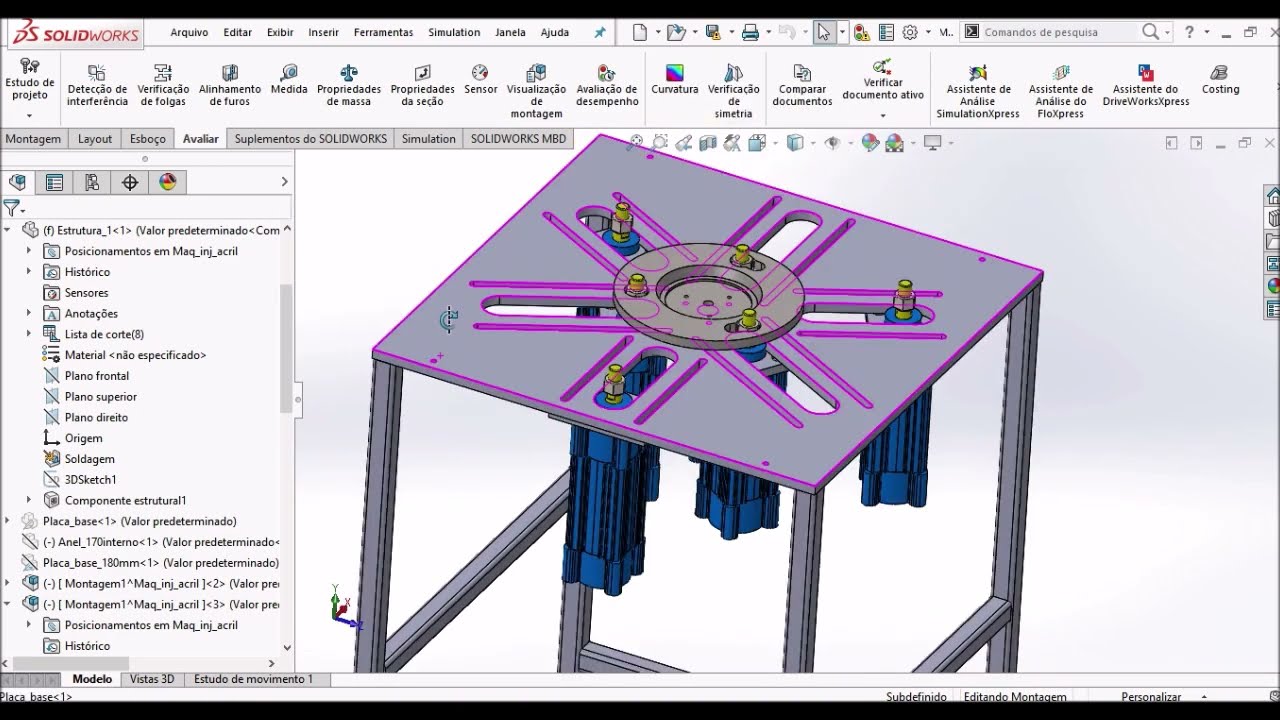Switch to the Esboço ribbon tab
This screenshot has height=720, width=1280.
(148, 139)
